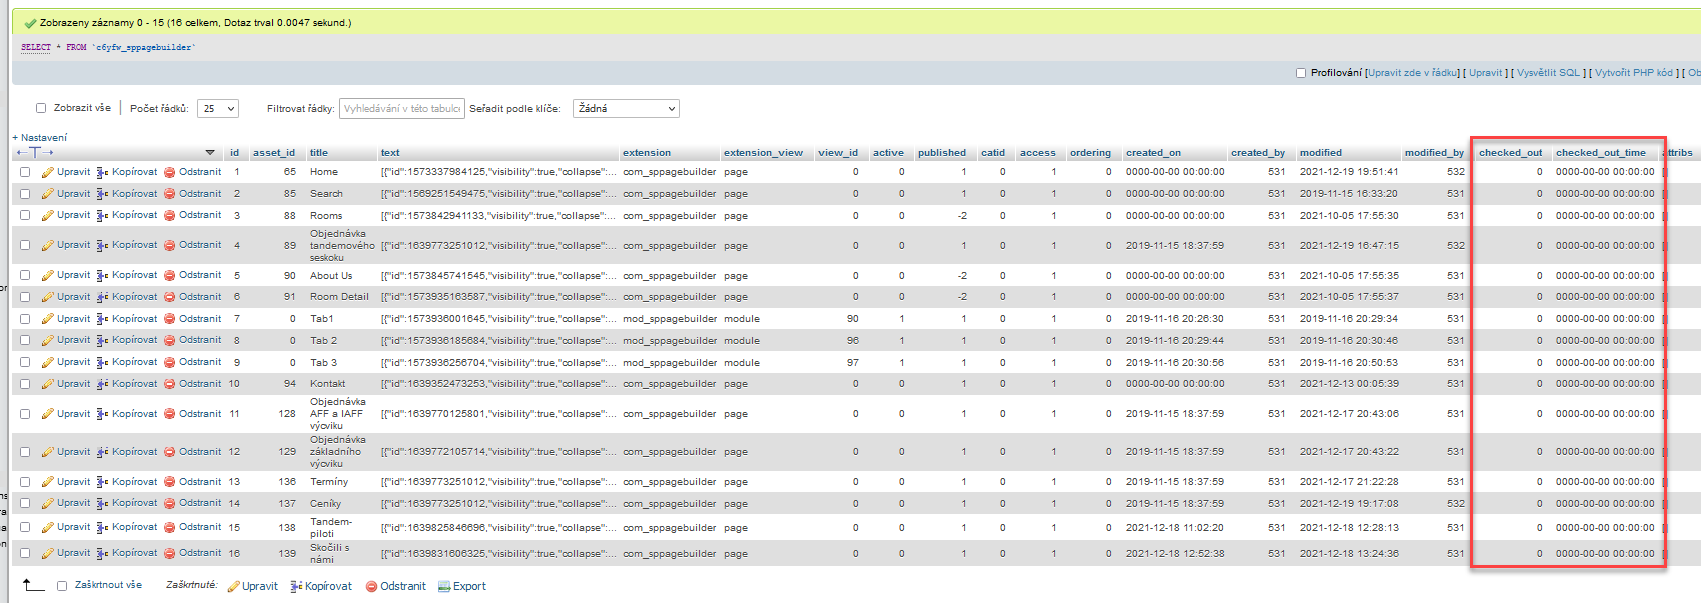This screenshot has height=603, width=1701.
Task: Click the pencil edit icon for Ceníky row
Action: tap(48, 504)
